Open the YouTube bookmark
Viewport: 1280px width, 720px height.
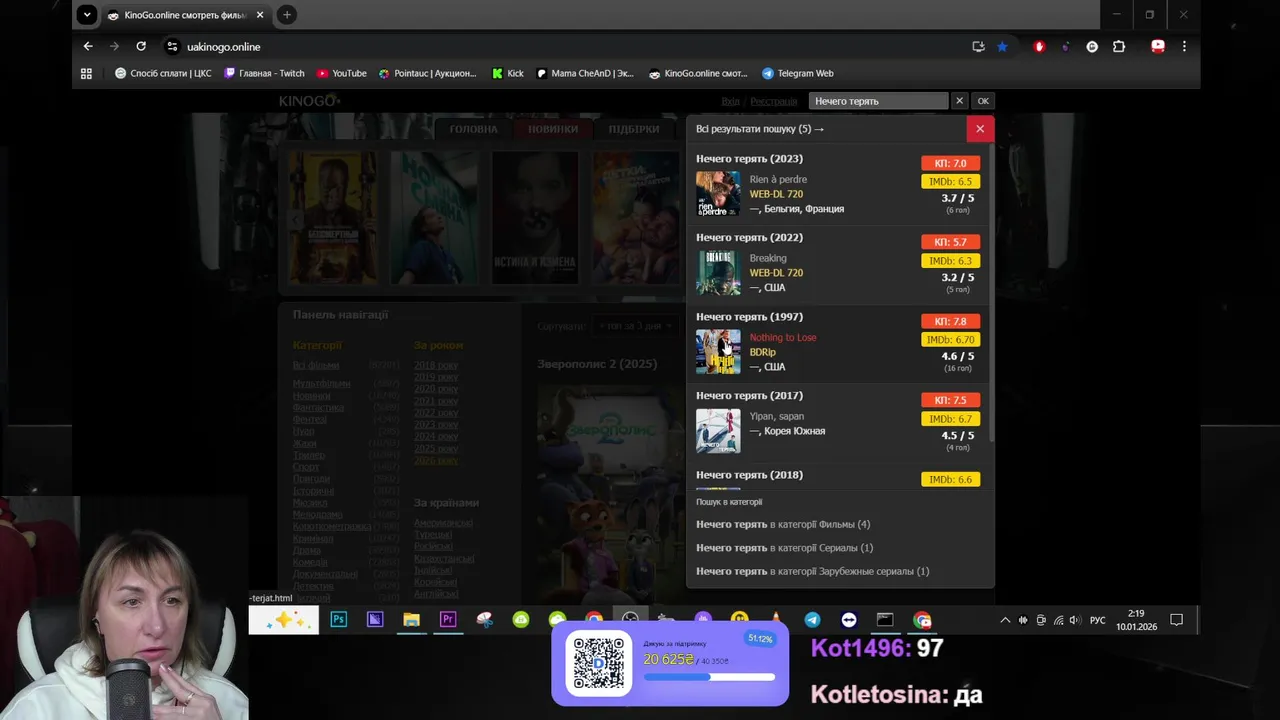342,73
